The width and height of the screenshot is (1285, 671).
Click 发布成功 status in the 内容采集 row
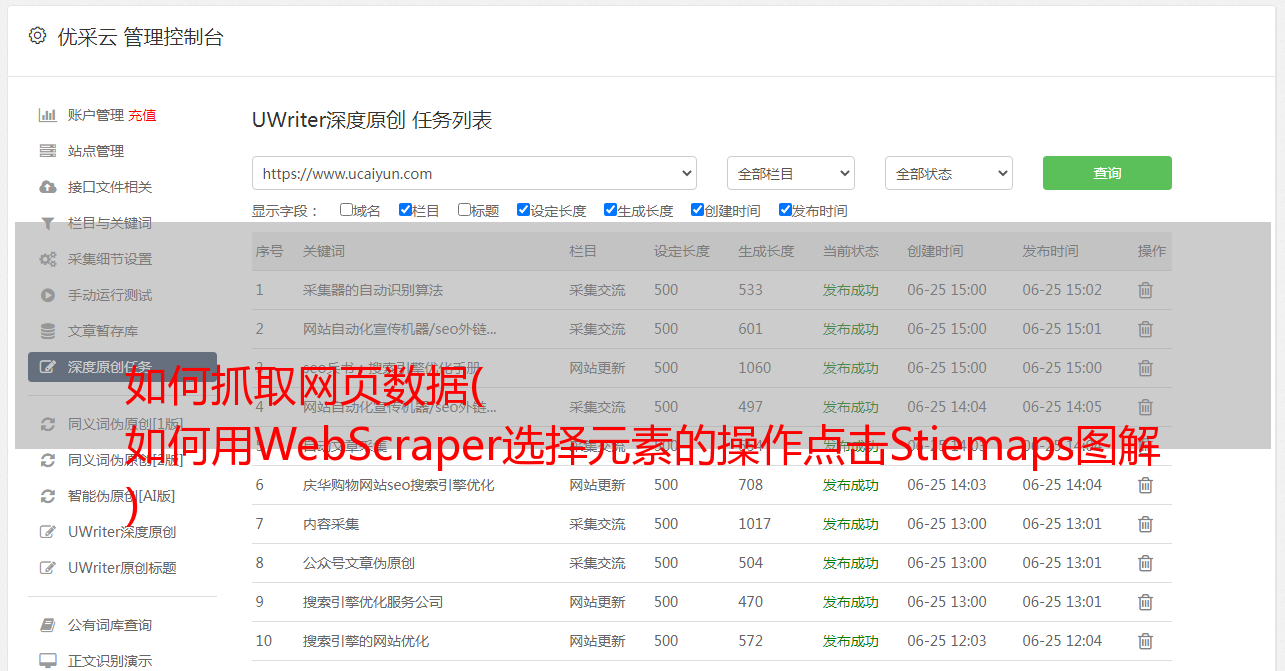click(851, 524)
